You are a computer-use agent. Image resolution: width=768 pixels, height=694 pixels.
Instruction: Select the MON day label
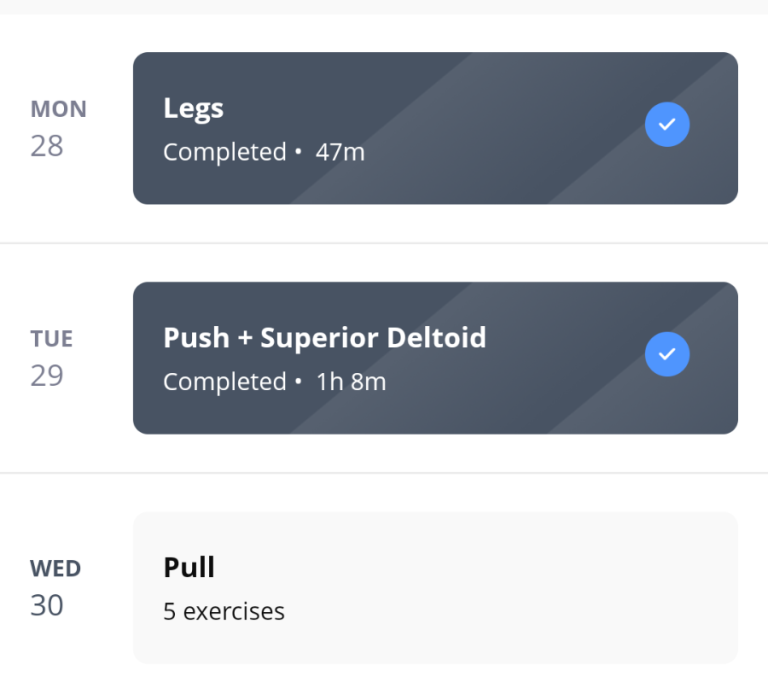point(58,109)
